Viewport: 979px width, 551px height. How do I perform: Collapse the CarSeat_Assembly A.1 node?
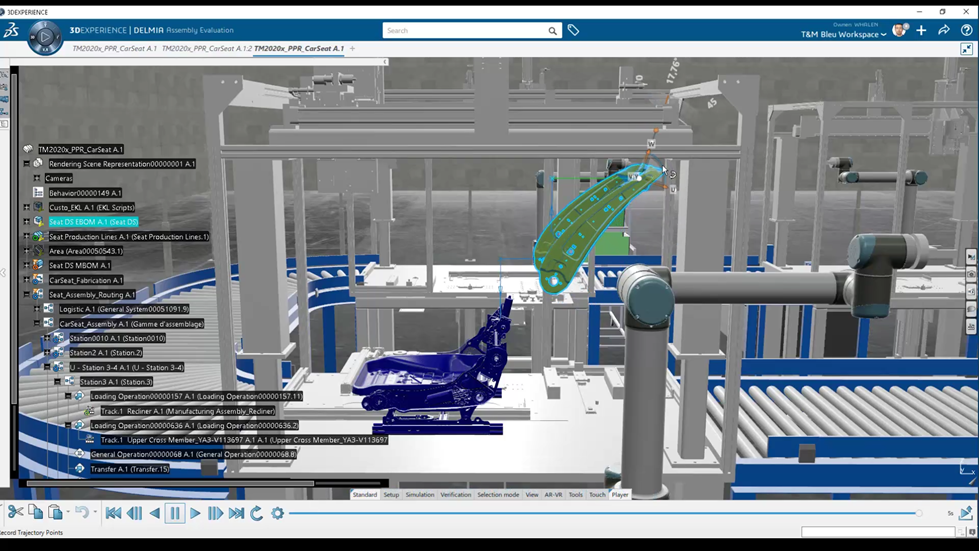coord(37,323)
